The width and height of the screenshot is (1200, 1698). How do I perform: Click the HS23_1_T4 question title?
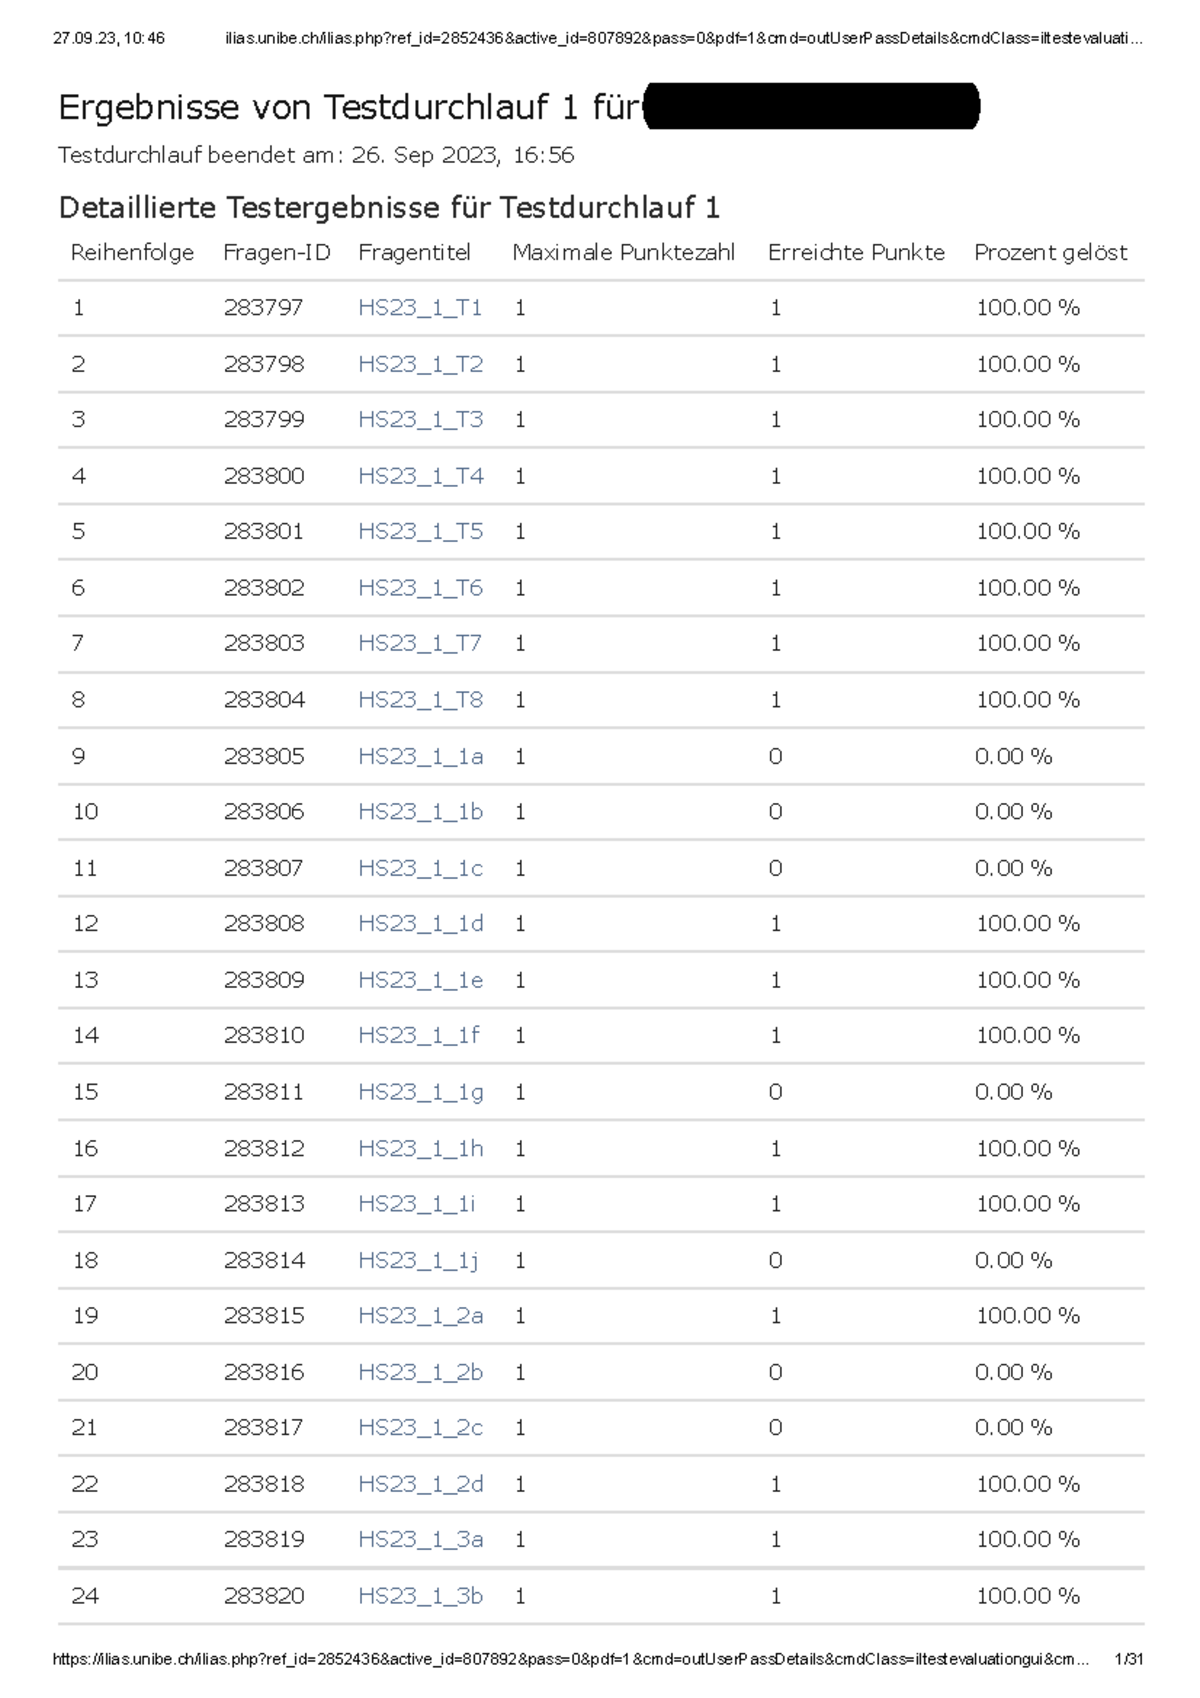click(x=420, y=476)
